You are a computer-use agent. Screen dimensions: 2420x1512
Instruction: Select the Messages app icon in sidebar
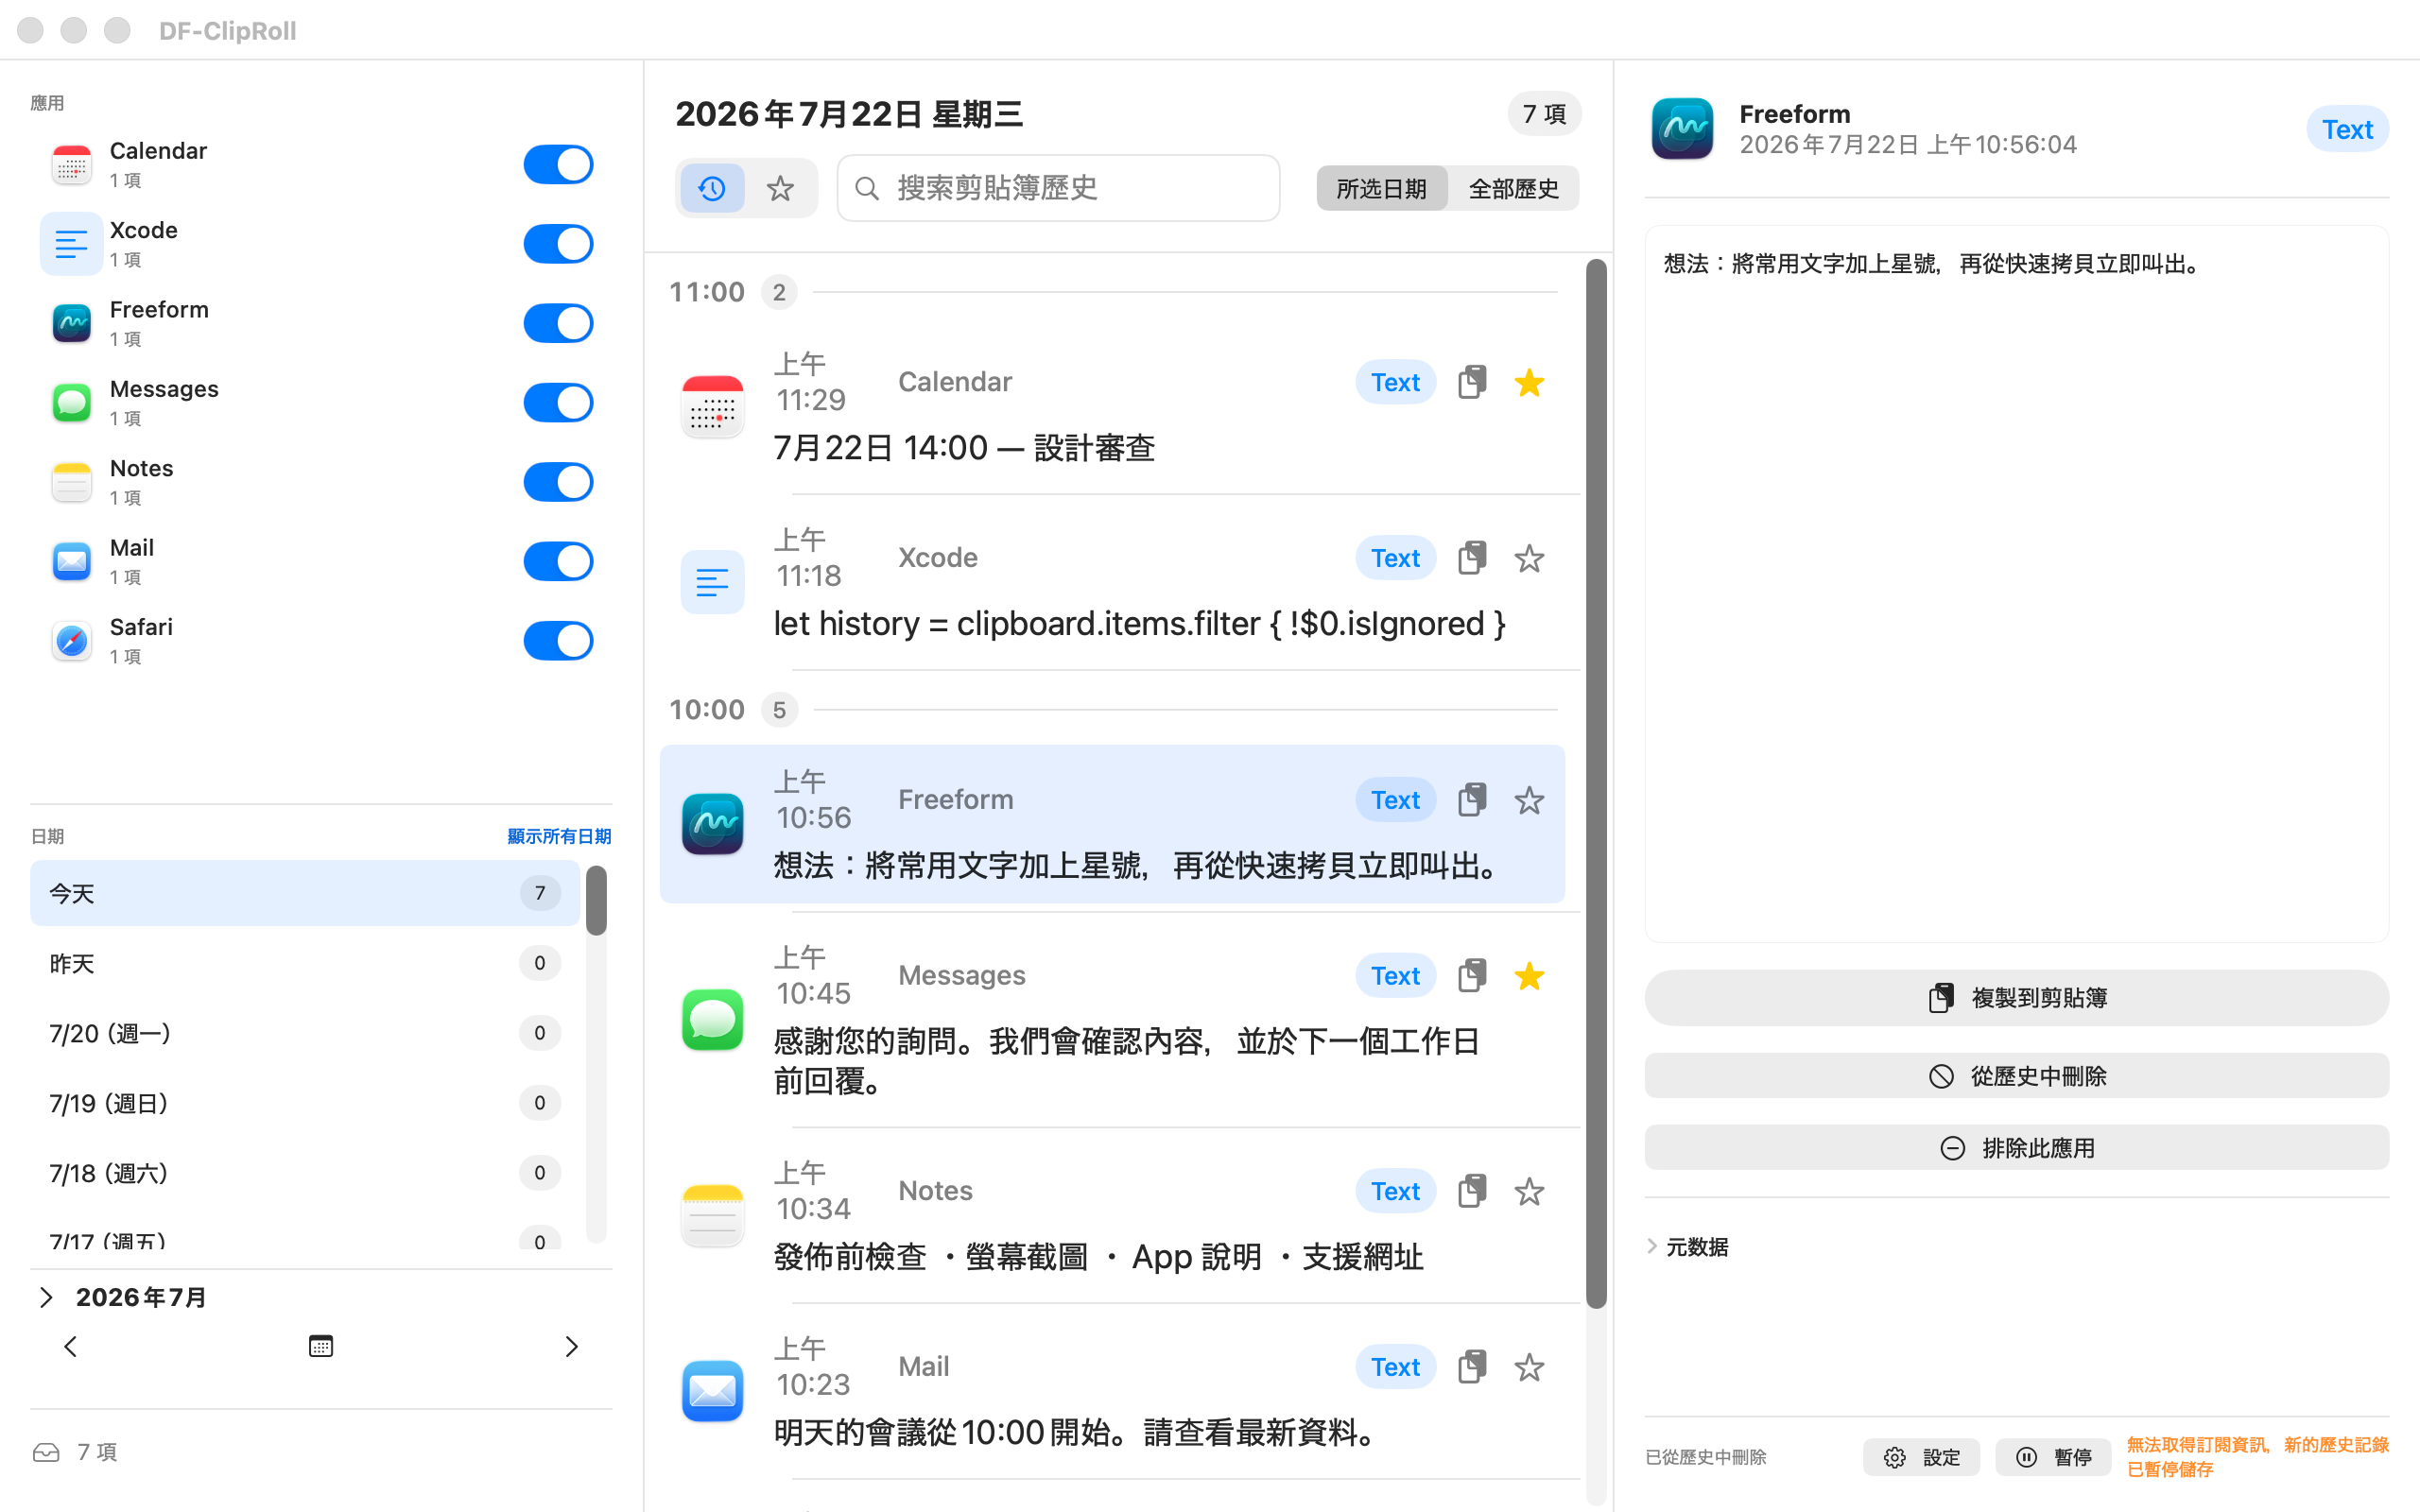pyautogui.click(x=71, y=402)
